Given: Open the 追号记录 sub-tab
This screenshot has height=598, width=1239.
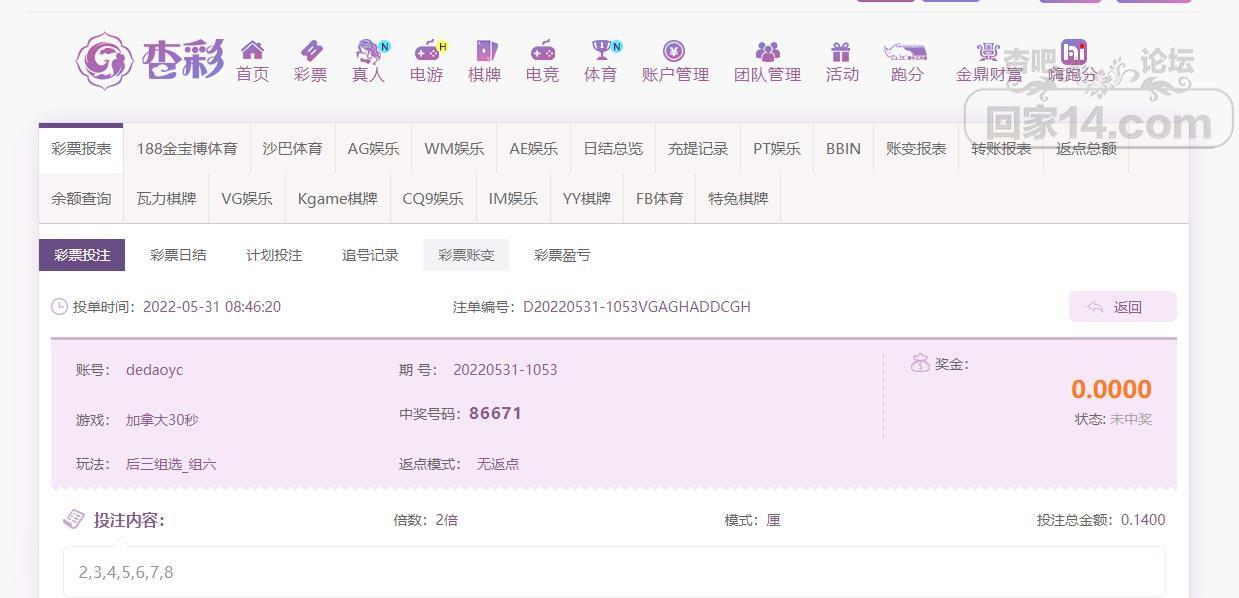Looking at the screenshot, I should [370, 255].
